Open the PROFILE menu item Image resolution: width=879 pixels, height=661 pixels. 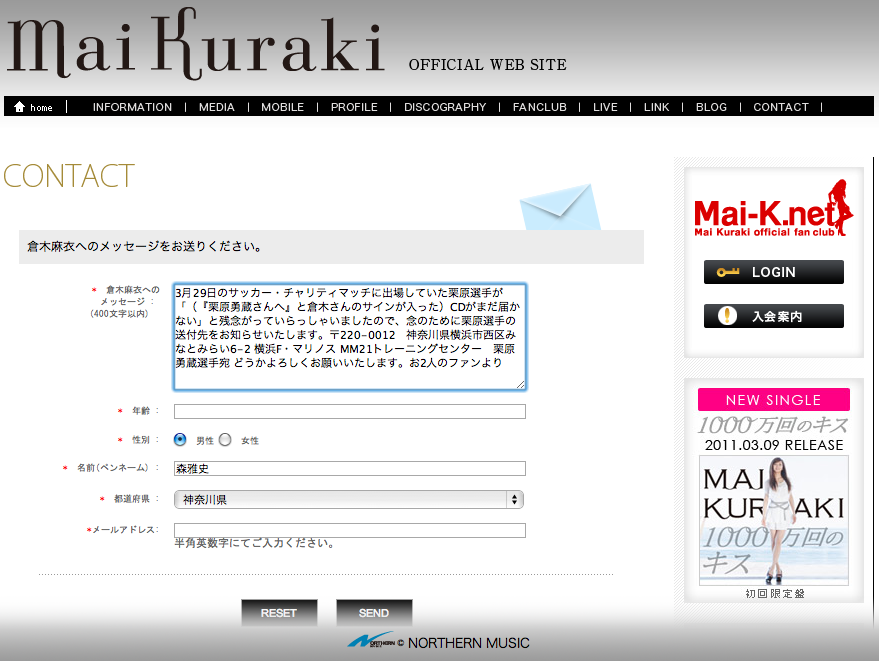[x=354, y=107]
